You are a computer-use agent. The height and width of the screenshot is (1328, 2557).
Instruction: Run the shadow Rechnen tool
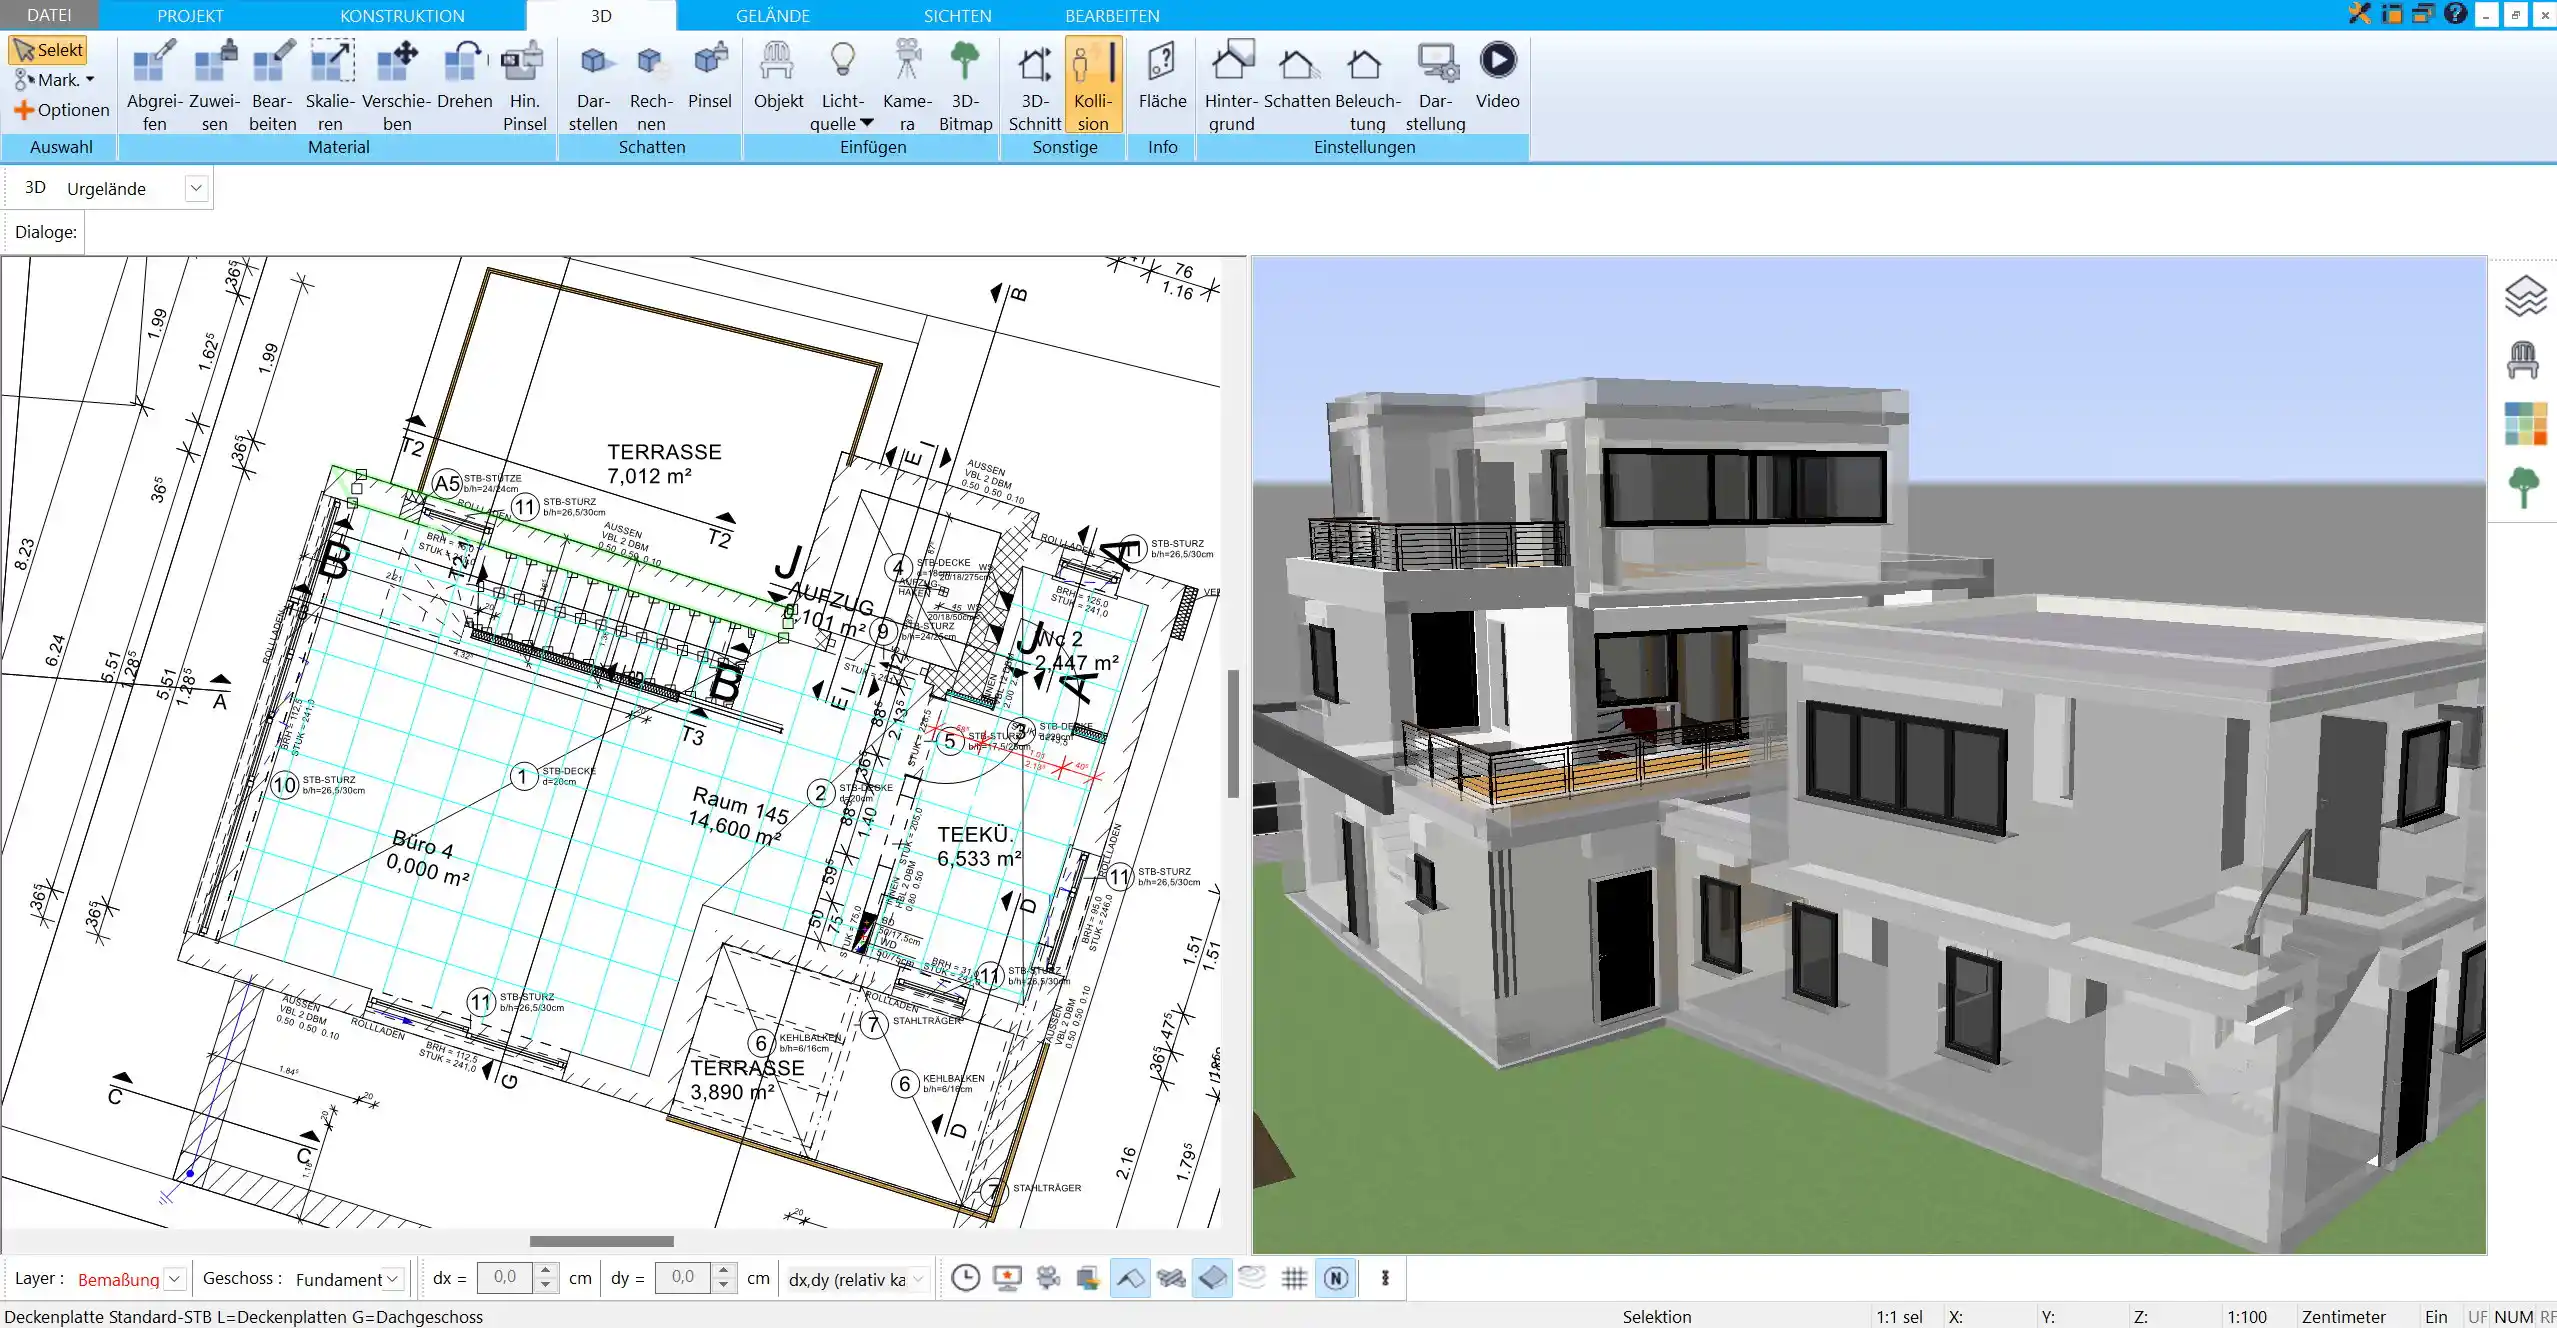pyautogui.click(x=651, y=86)
